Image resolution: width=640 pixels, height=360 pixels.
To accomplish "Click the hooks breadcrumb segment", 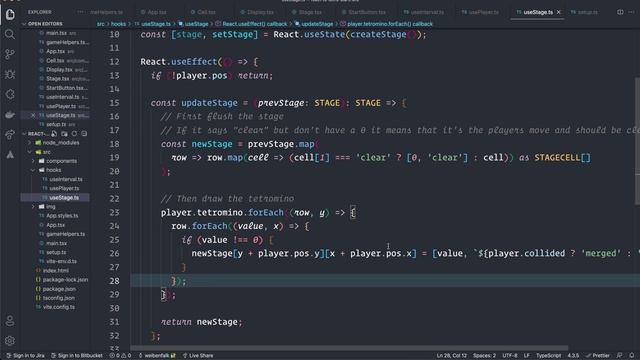I will (x=118, y=24).
